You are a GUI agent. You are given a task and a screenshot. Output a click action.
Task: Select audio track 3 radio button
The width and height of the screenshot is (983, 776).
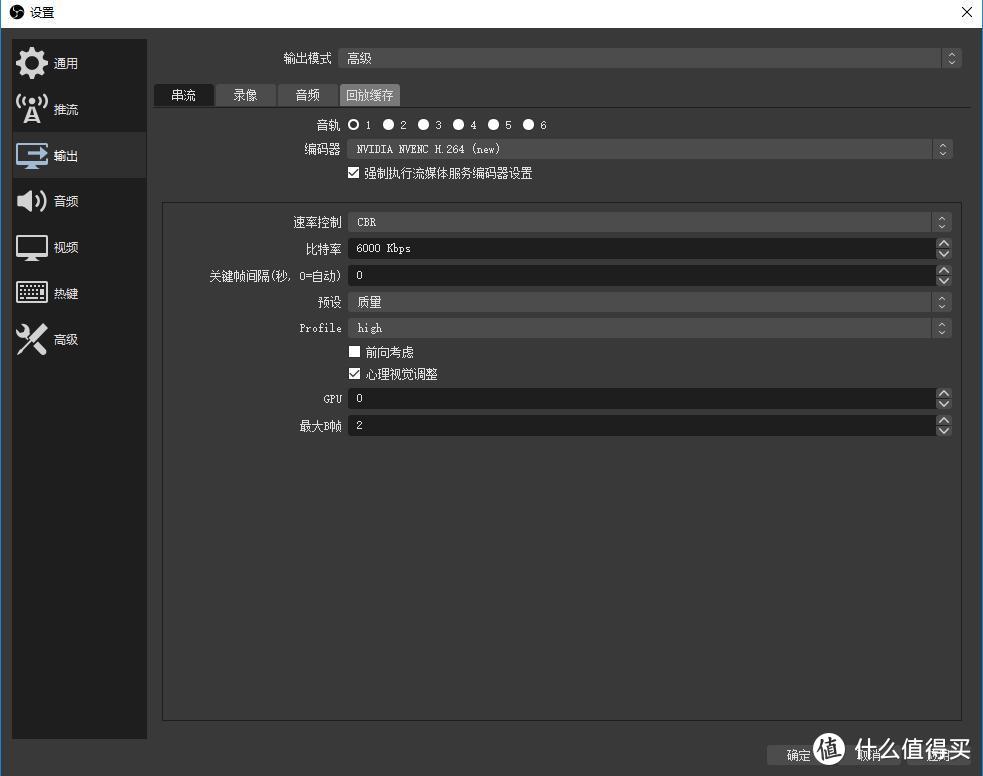(424, 125)
